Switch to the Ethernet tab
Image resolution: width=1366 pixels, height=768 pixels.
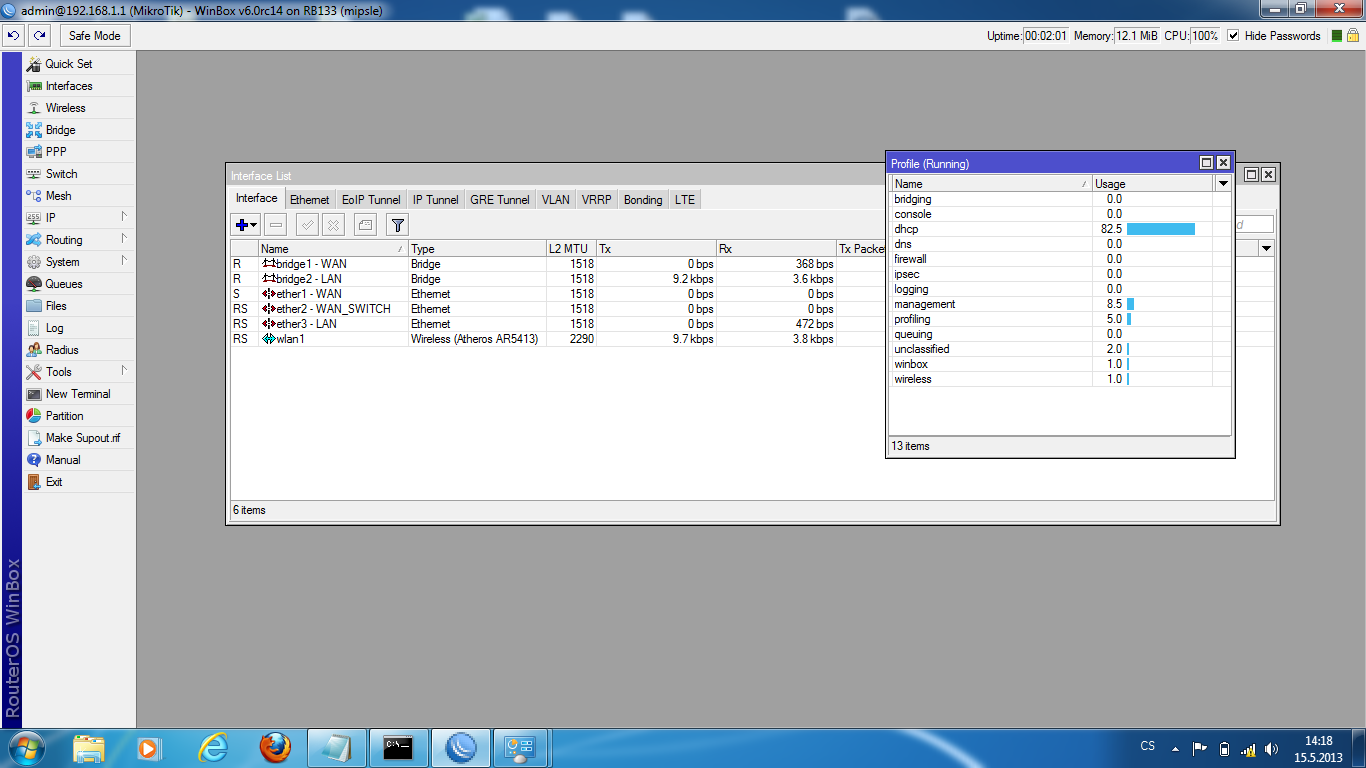[310, 200]
